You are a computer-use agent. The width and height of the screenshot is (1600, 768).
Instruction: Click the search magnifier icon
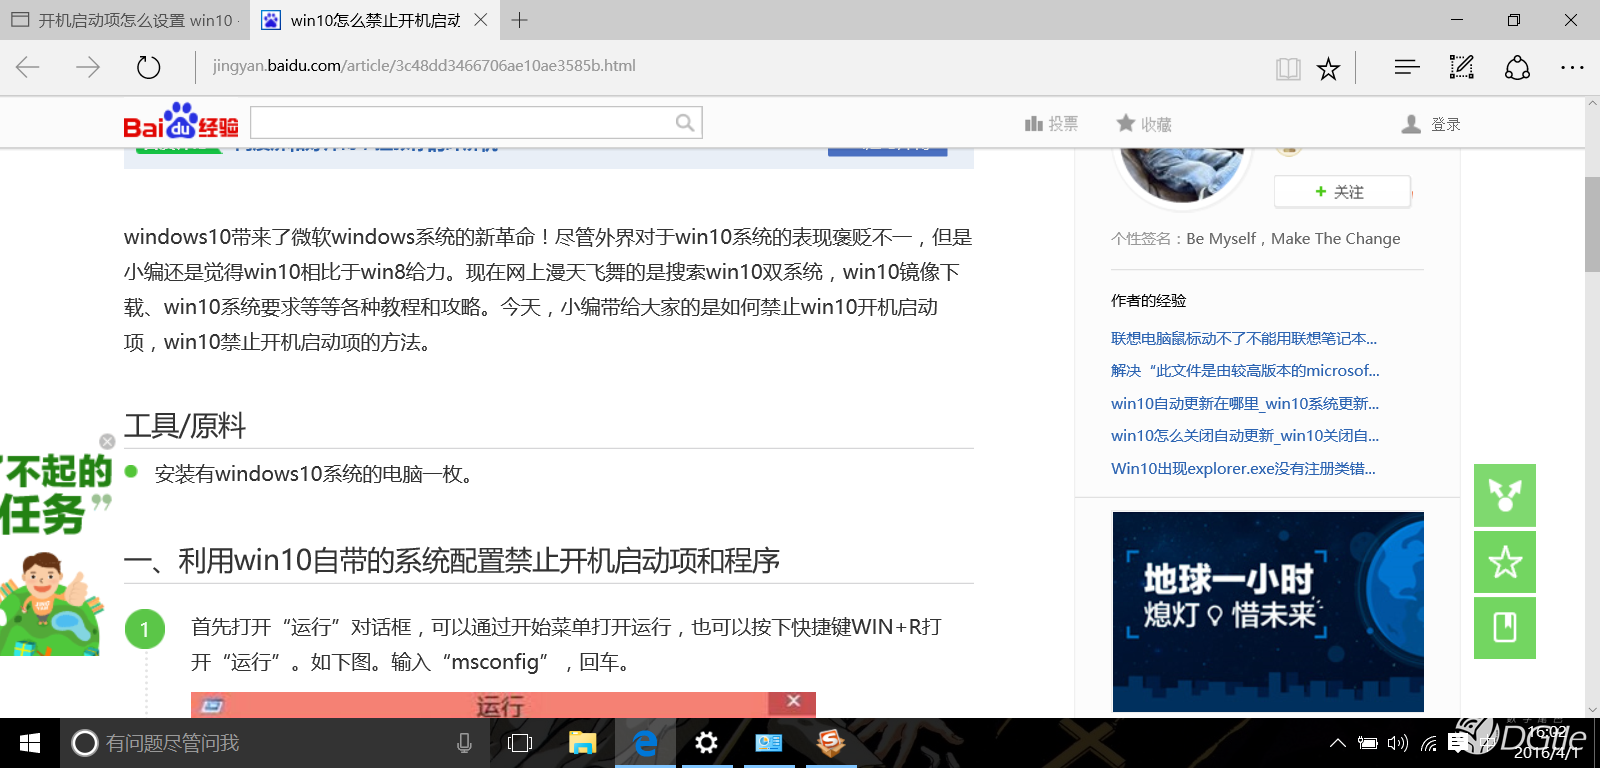[685, 122]
